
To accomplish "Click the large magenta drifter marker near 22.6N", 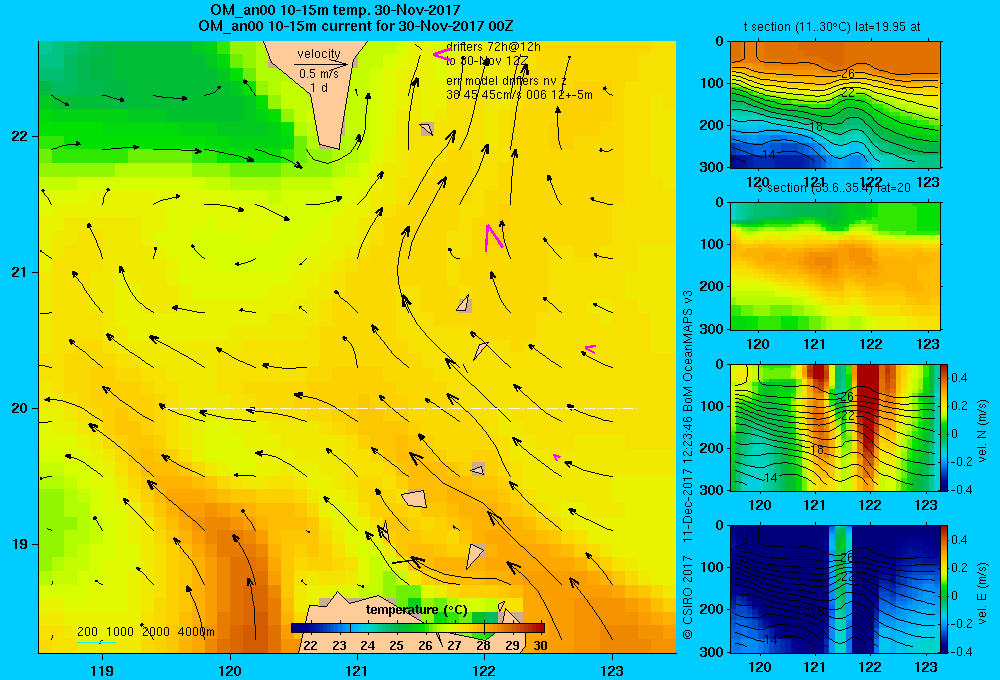I will [443, 55].
